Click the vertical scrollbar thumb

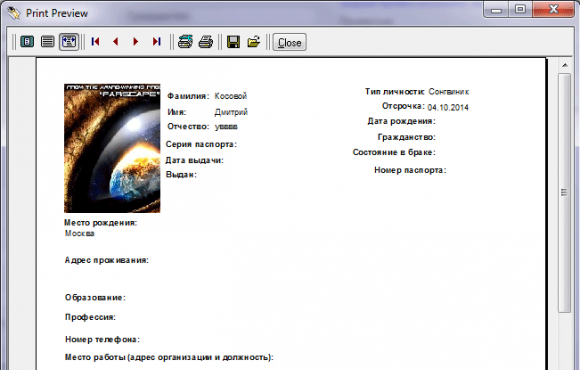564,193
